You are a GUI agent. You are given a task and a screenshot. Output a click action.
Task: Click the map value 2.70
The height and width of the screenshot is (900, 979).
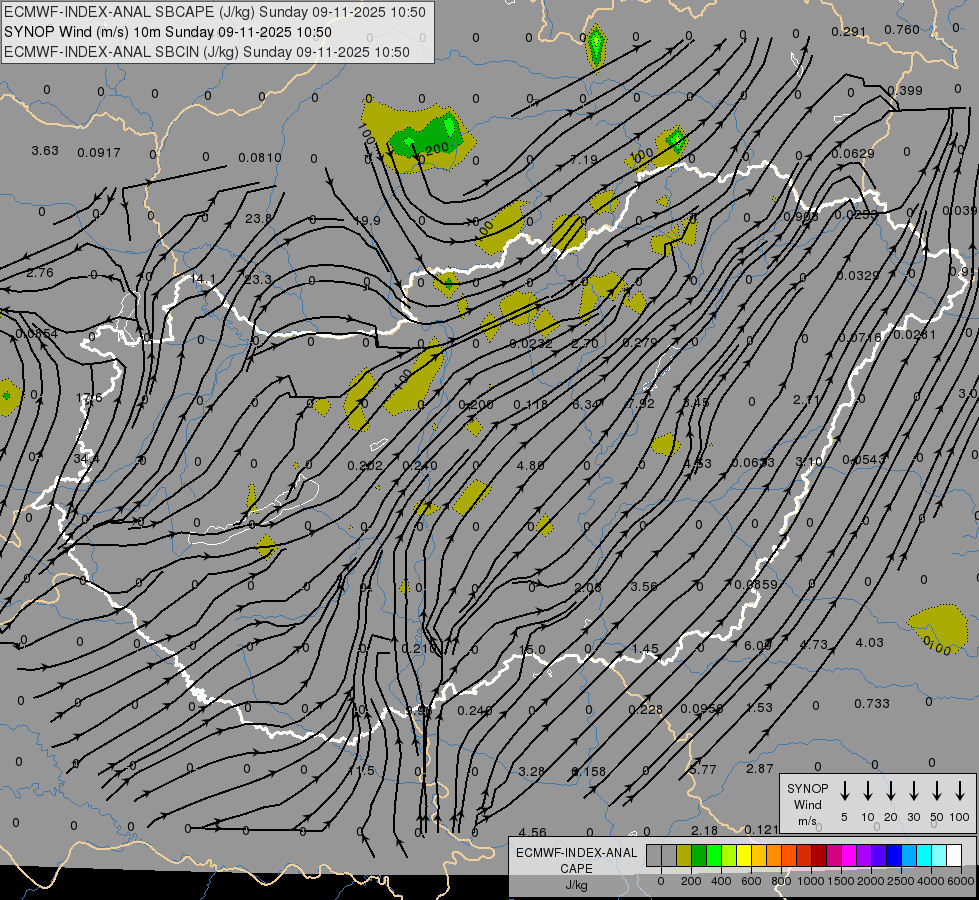[584, 344]
